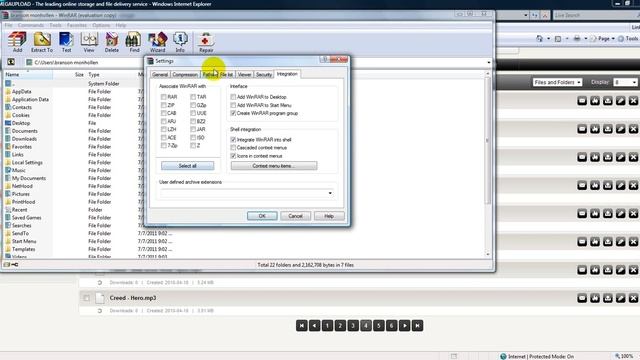Image resolution: width=640 pixels, height=360 pixels.
Task: Click the IE refresh icon by address bar
Action: point(534,15)
